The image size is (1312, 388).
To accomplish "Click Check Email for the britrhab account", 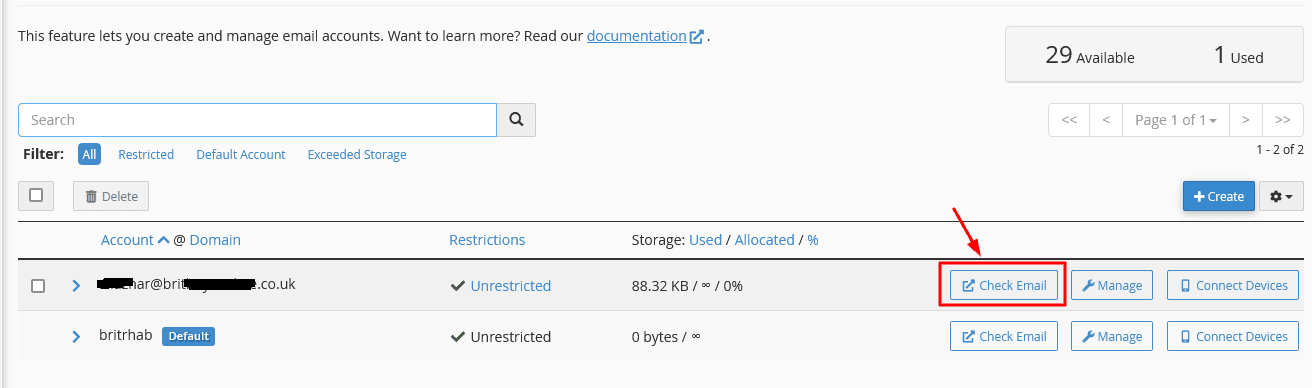I will click(x=1004, y=336).
